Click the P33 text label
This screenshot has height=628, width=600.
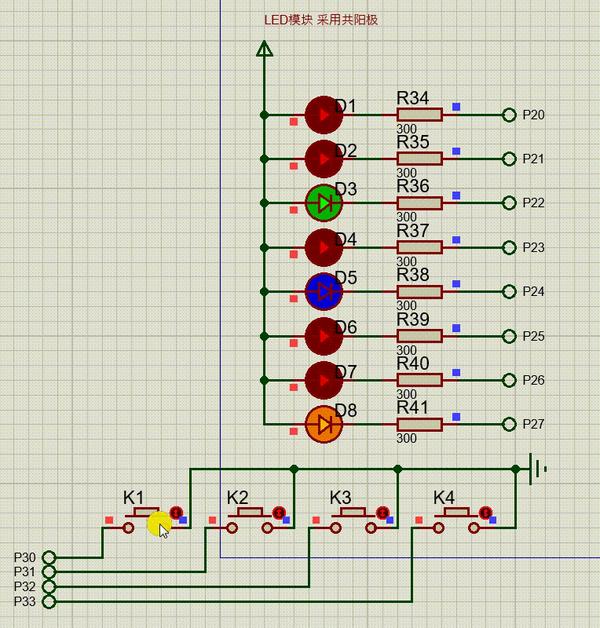click(x=25, y=602)
